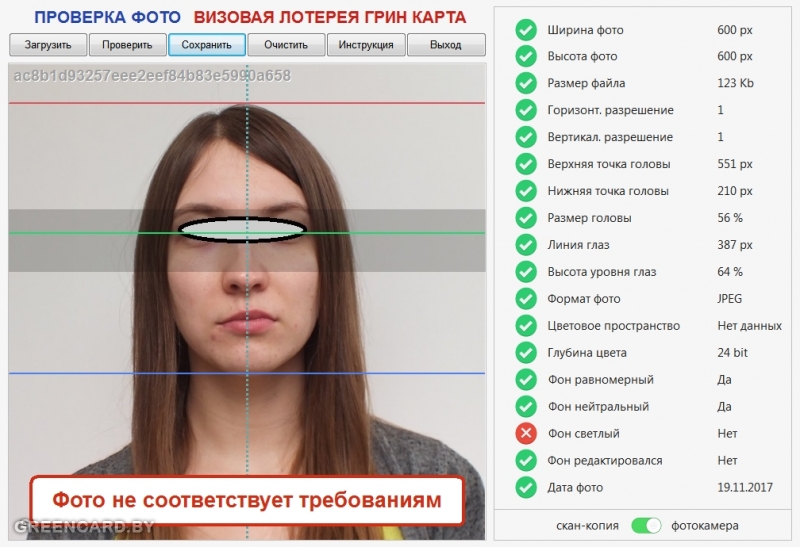Click the green check icon for Фон редактировался
The height and width of the screenshot is (547, 800).
[526, 460]
